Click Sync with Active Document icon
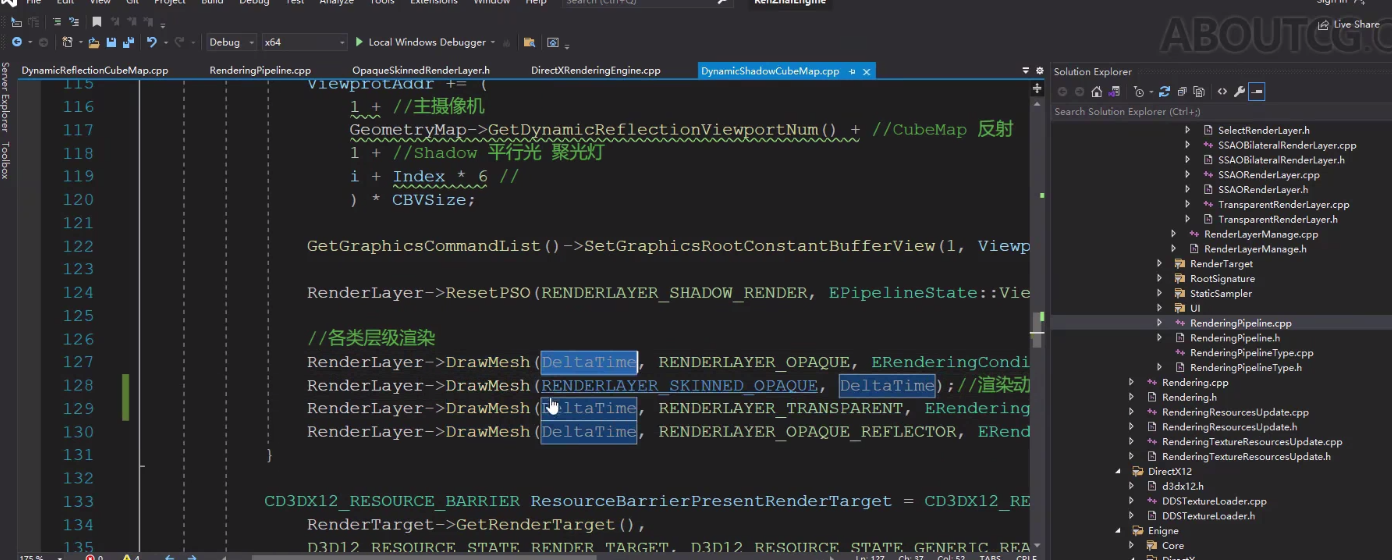Screen dimensions: 1392x560 pyautogui.click(x=1164, y=91)
